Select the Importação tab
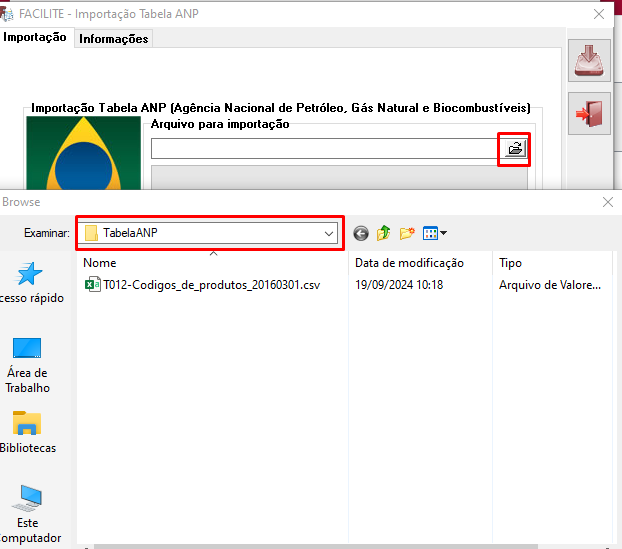 click(35, 37)
